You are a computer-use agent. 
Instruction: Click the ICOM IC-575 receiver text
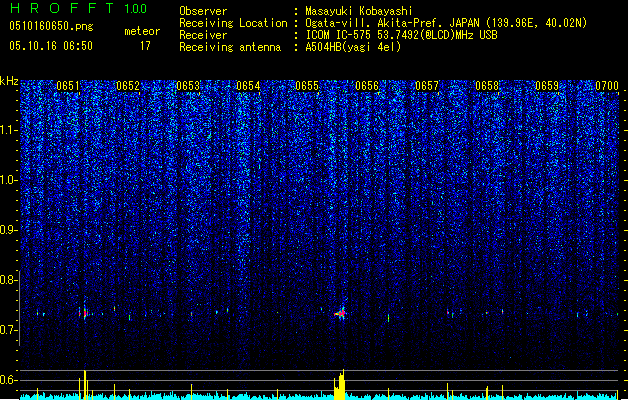point(401,35)
